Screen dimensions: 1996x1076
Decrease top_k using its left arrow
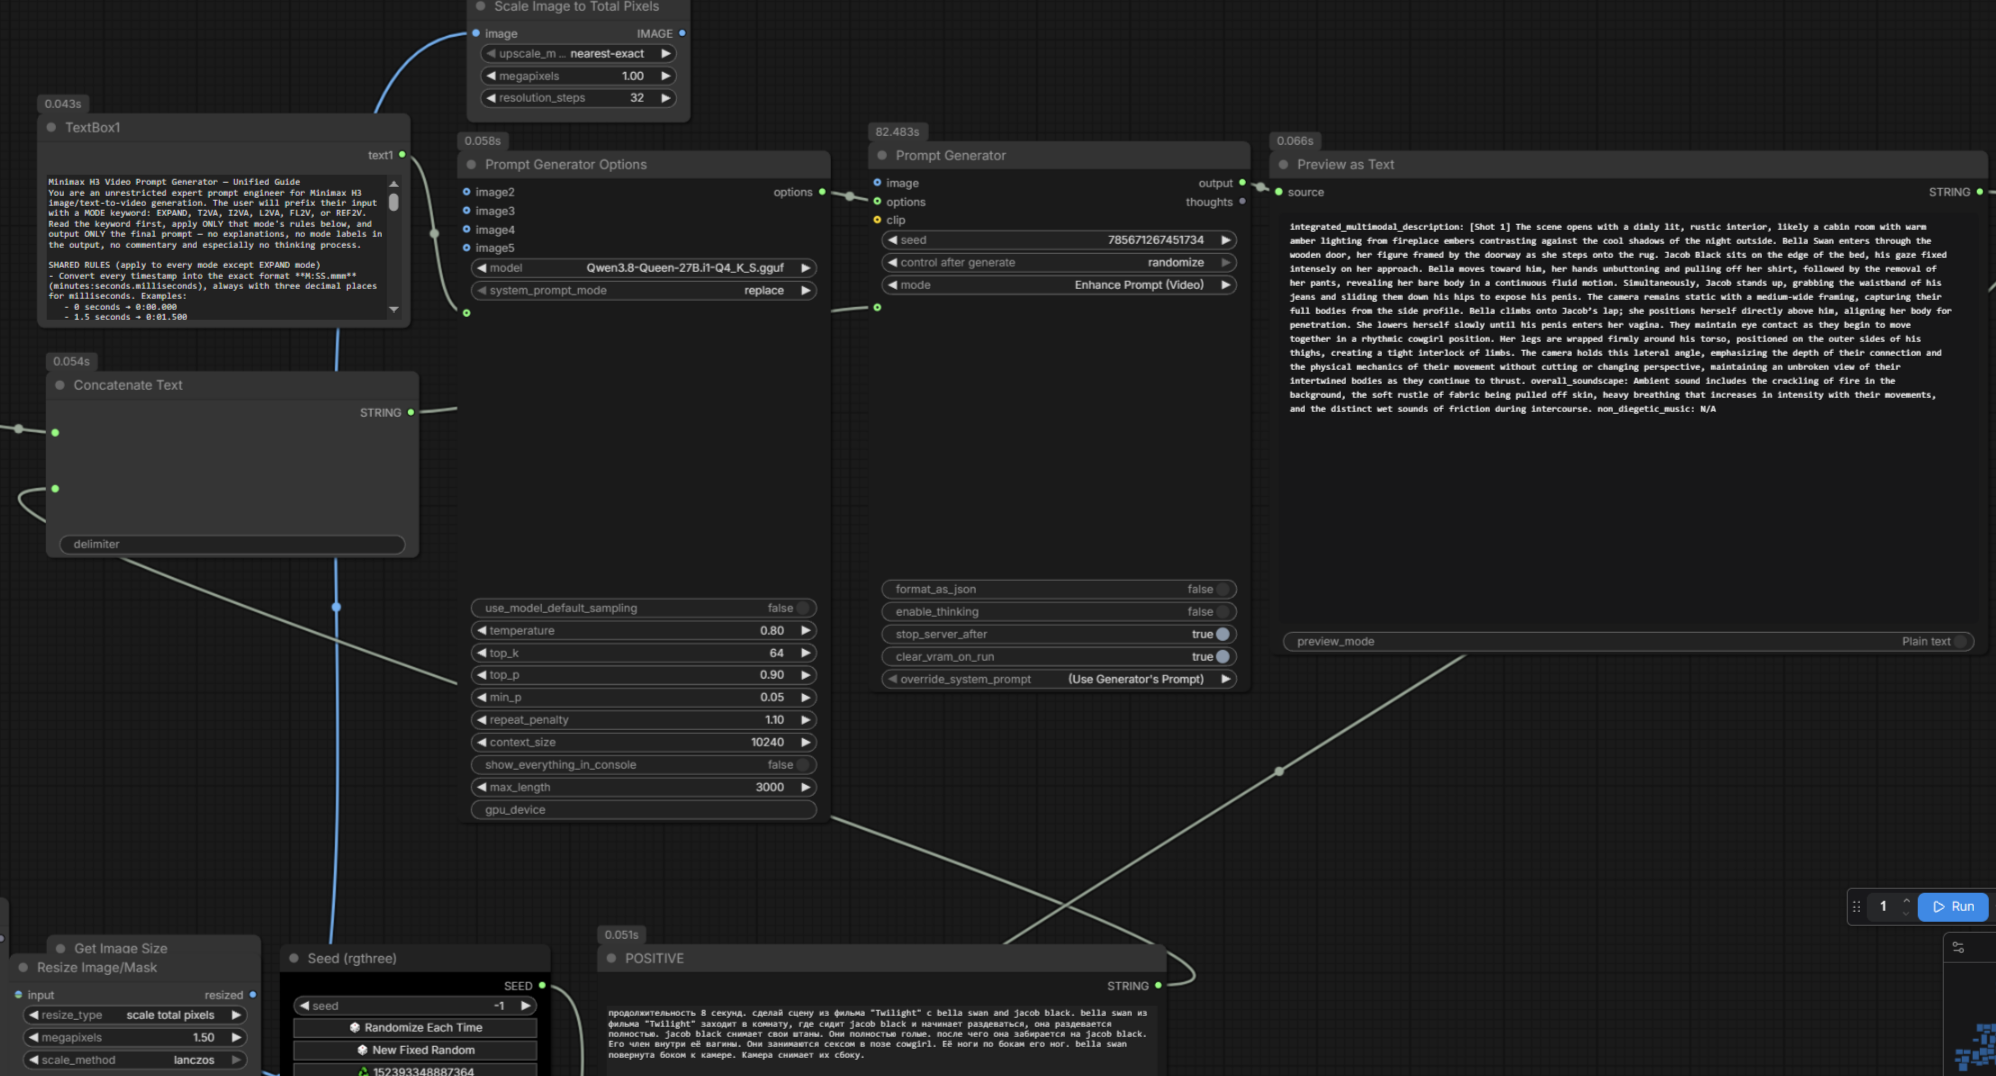click(482, 653)
